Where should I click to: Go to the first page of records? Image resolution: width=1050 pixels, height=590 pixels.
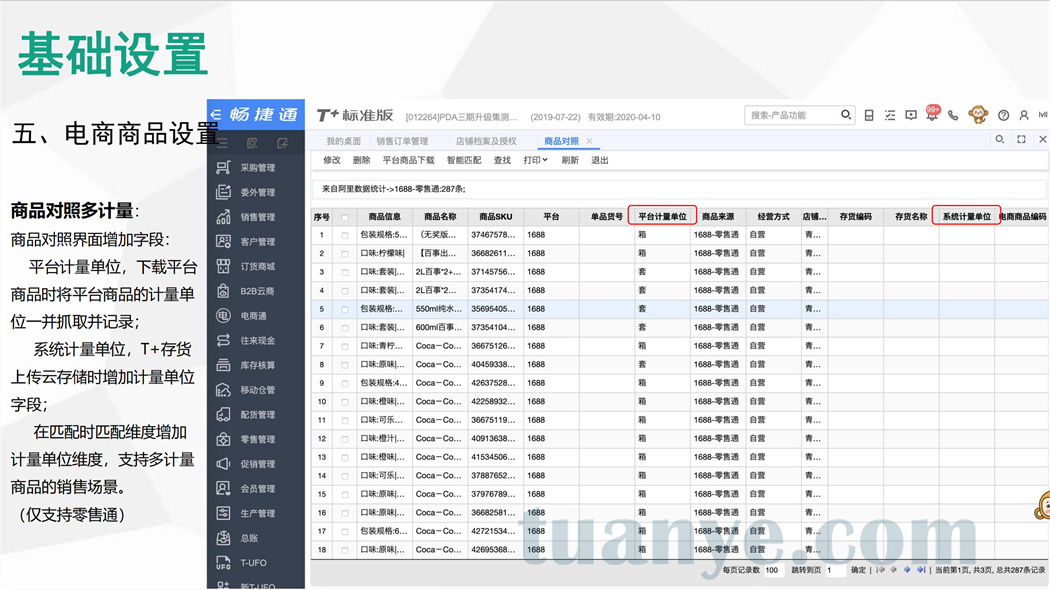881,570
